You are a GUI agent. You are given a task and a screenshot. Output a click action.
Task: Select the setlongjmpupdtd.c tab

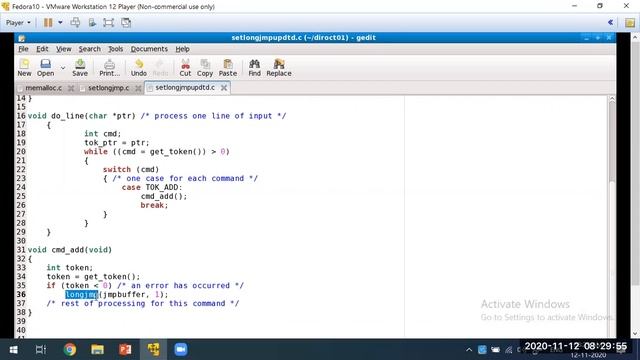pyautogui.click(x=185, y=87)
